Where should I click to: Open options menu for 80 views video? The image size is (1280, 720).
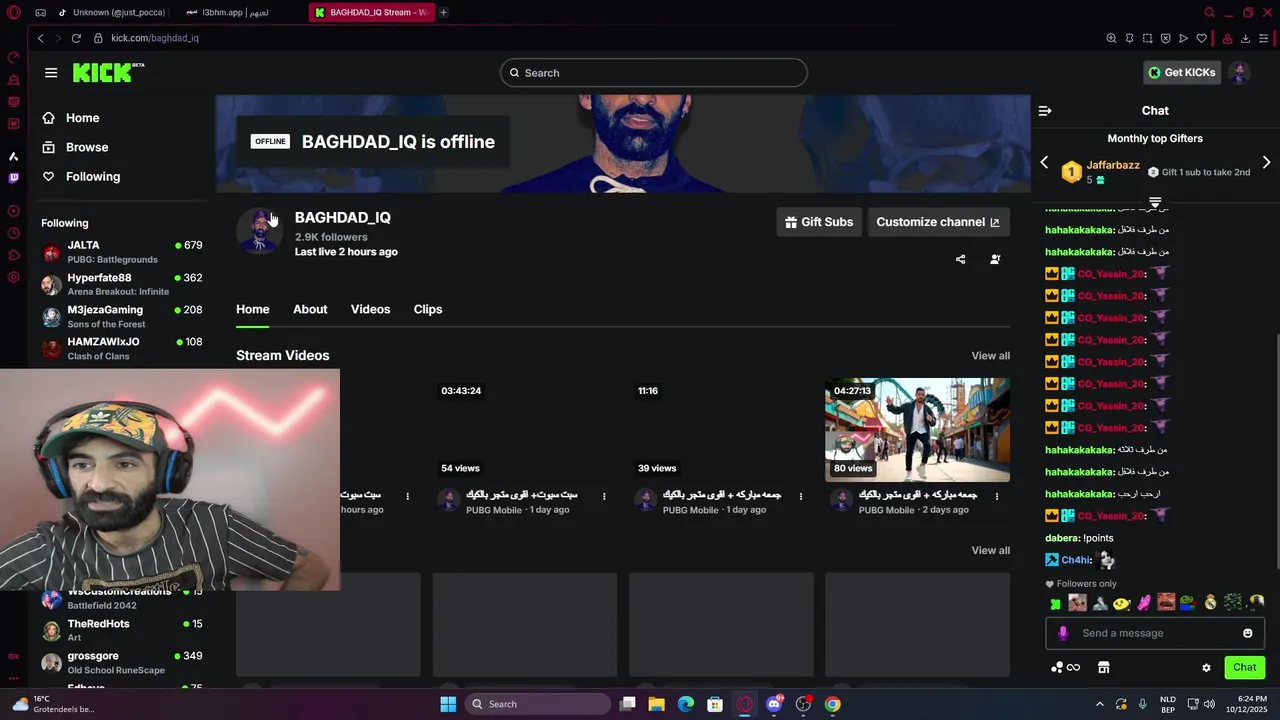point(997,496)
